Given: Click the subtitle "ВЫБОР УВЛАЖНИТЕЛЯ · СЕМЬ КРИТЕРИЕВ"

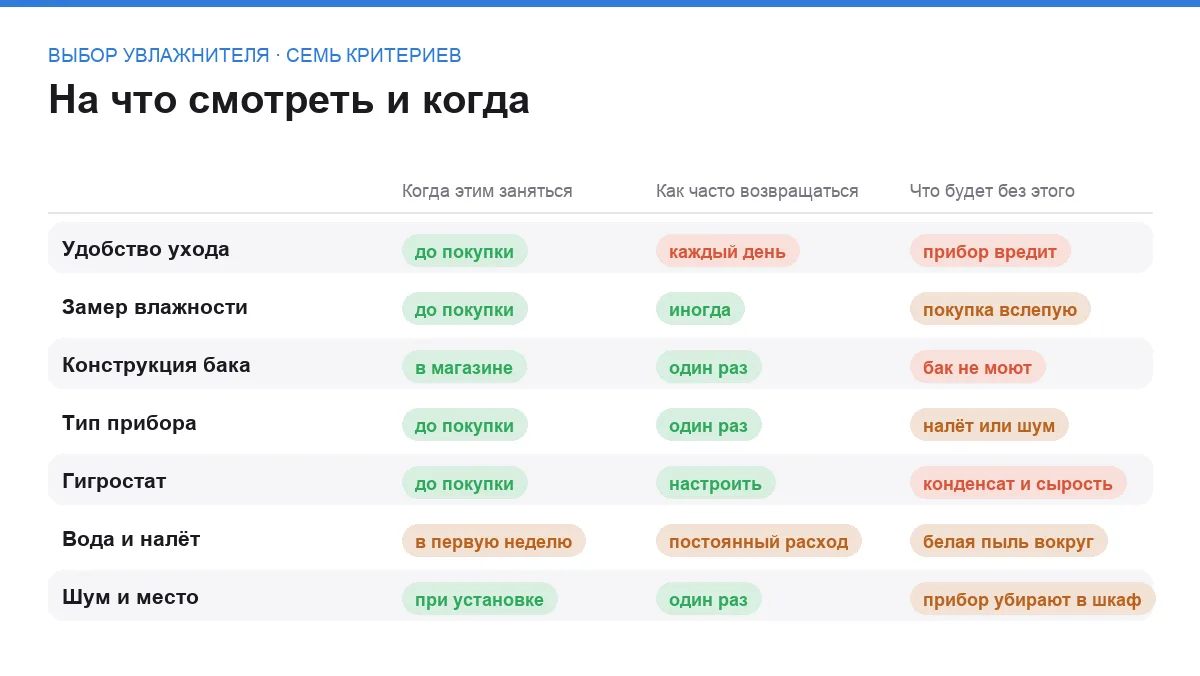Looking at the screenshot, I should point(255,55).
